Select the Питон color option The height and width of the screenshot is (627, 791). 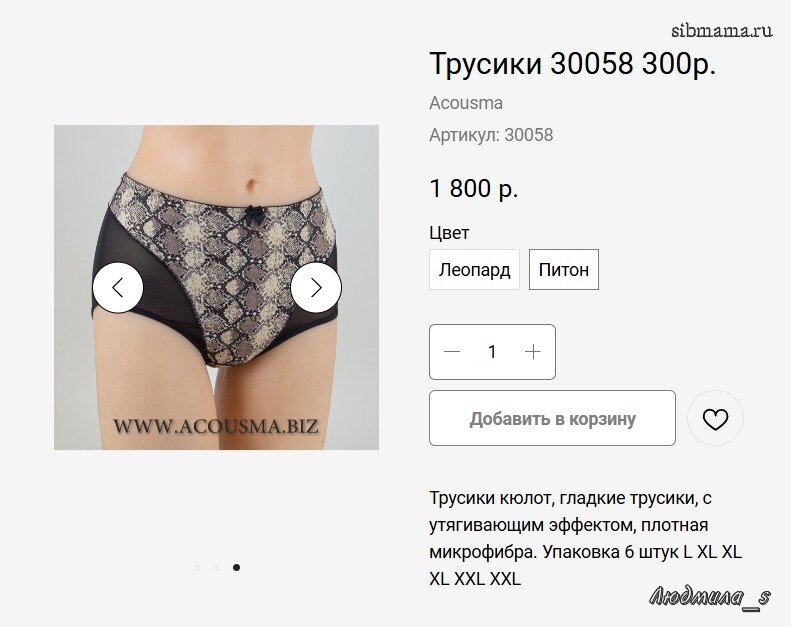563,269
